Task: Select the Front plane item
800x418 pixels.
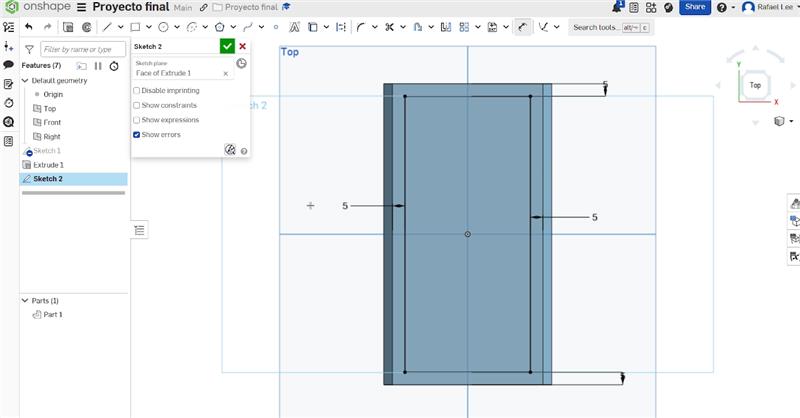Action: tap(52, 122)
